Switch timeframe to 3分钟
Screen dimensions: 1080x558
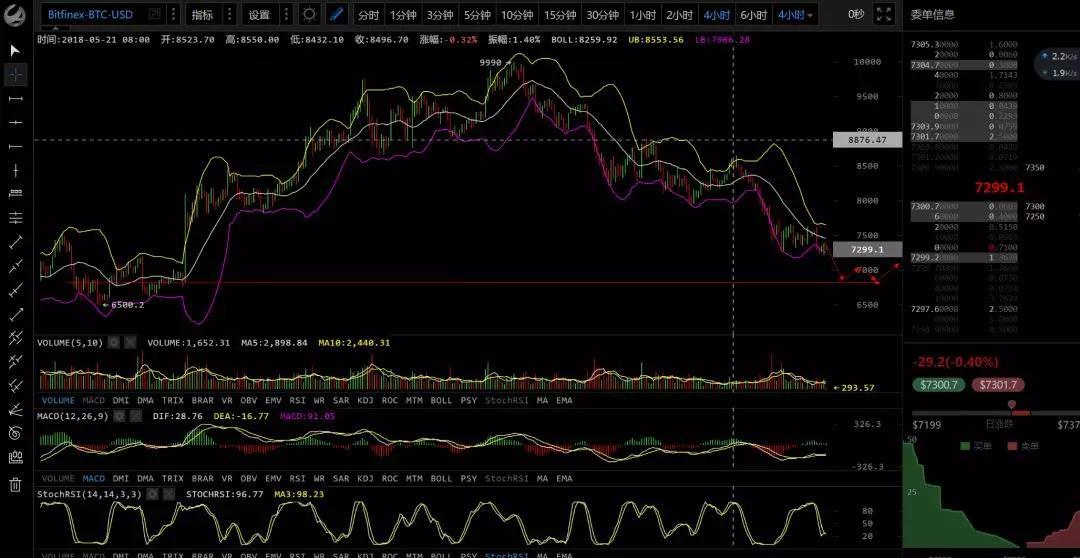pos(439,14)
